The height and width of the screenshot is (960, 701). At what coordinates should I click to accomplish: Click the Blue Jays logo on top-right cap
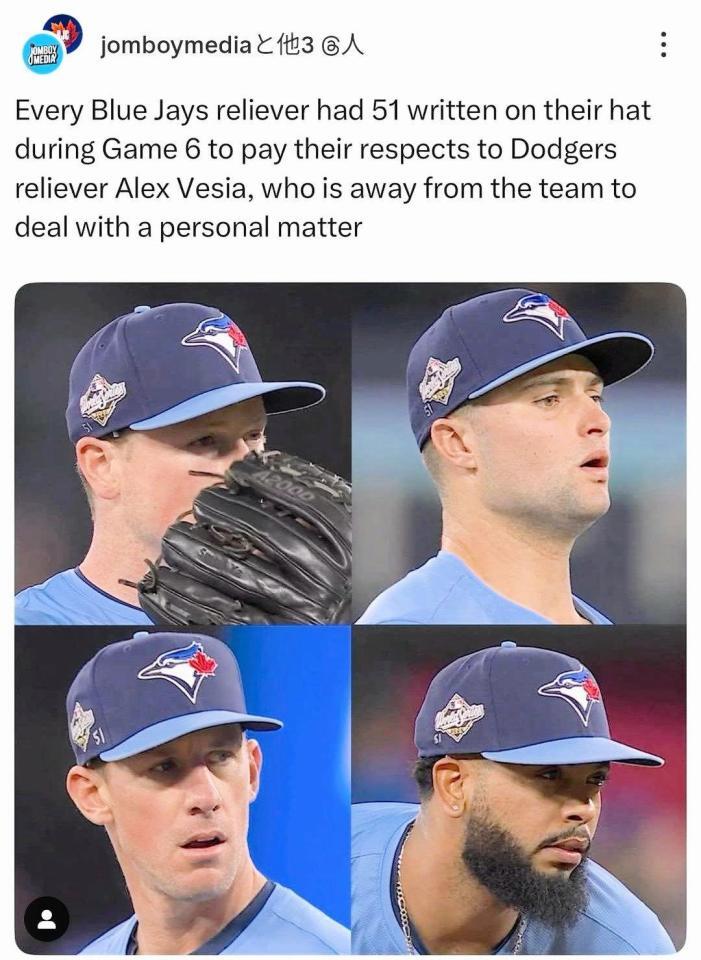[x=537, y=314]
